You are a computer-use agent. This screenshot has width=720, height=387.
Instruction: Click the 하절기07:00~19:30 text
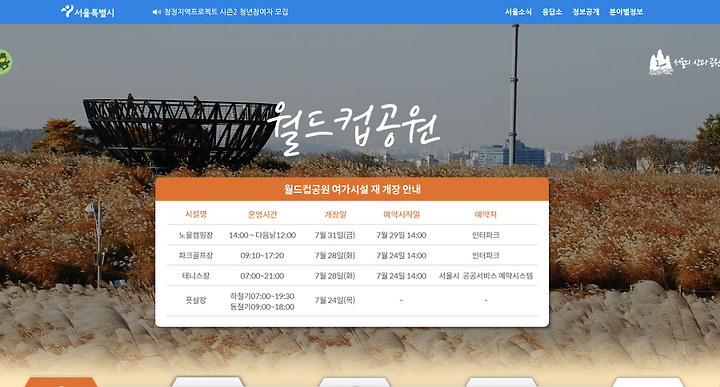pos(262,296)
